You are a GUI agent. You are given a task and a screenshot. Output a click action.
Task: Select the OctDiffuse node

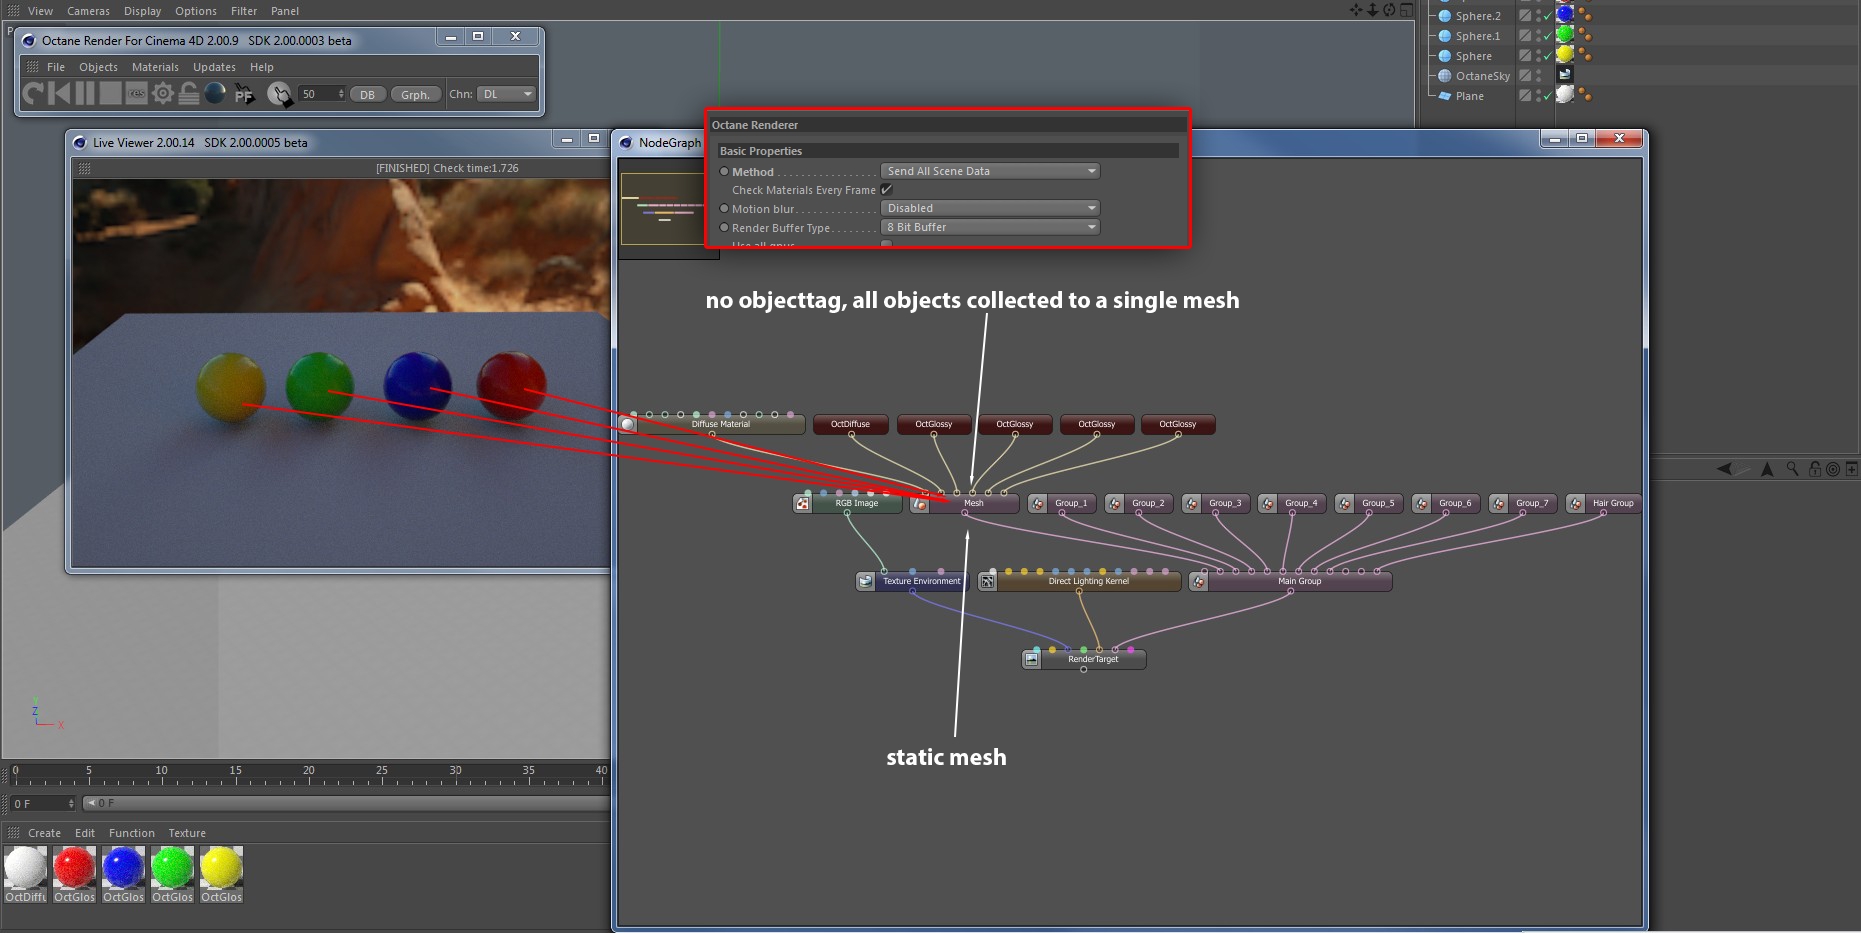pyautogui.click(x=850, y=424)
